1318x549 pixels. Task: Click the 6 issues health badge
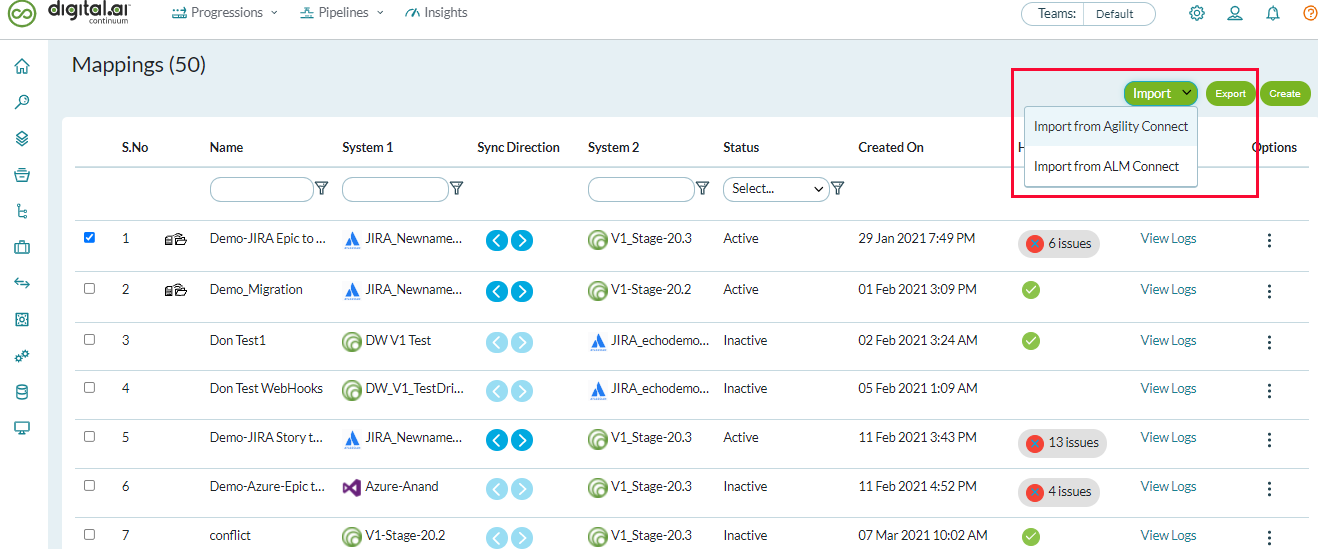coord(1059,243)
